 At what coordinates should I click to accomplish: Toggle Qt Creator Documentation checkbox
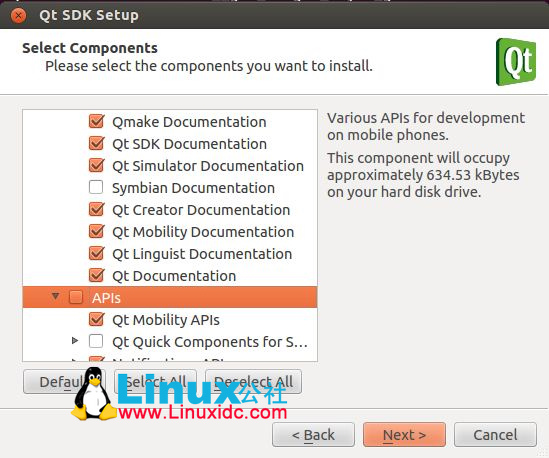pos(96,209)
